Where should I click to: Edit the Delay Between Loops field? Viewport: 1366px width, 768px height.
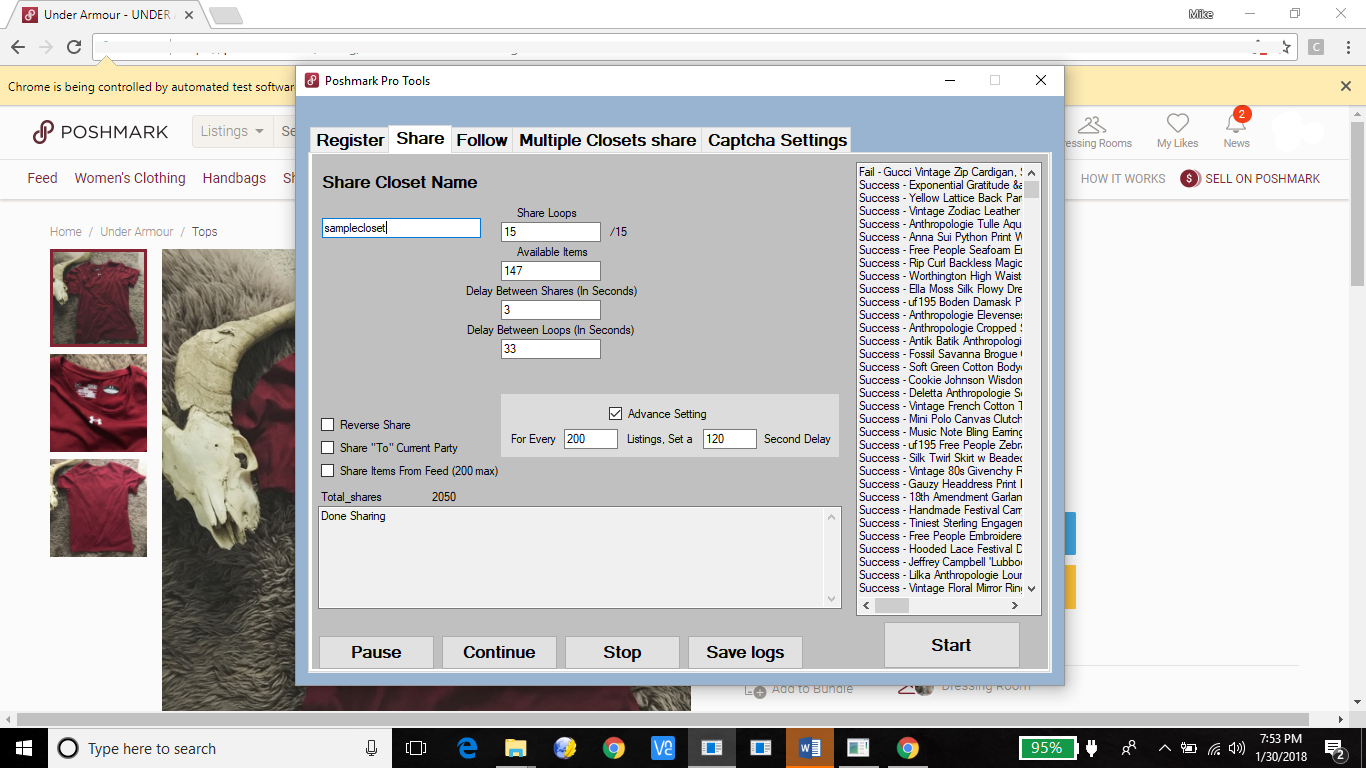click(x=551, y=349)
